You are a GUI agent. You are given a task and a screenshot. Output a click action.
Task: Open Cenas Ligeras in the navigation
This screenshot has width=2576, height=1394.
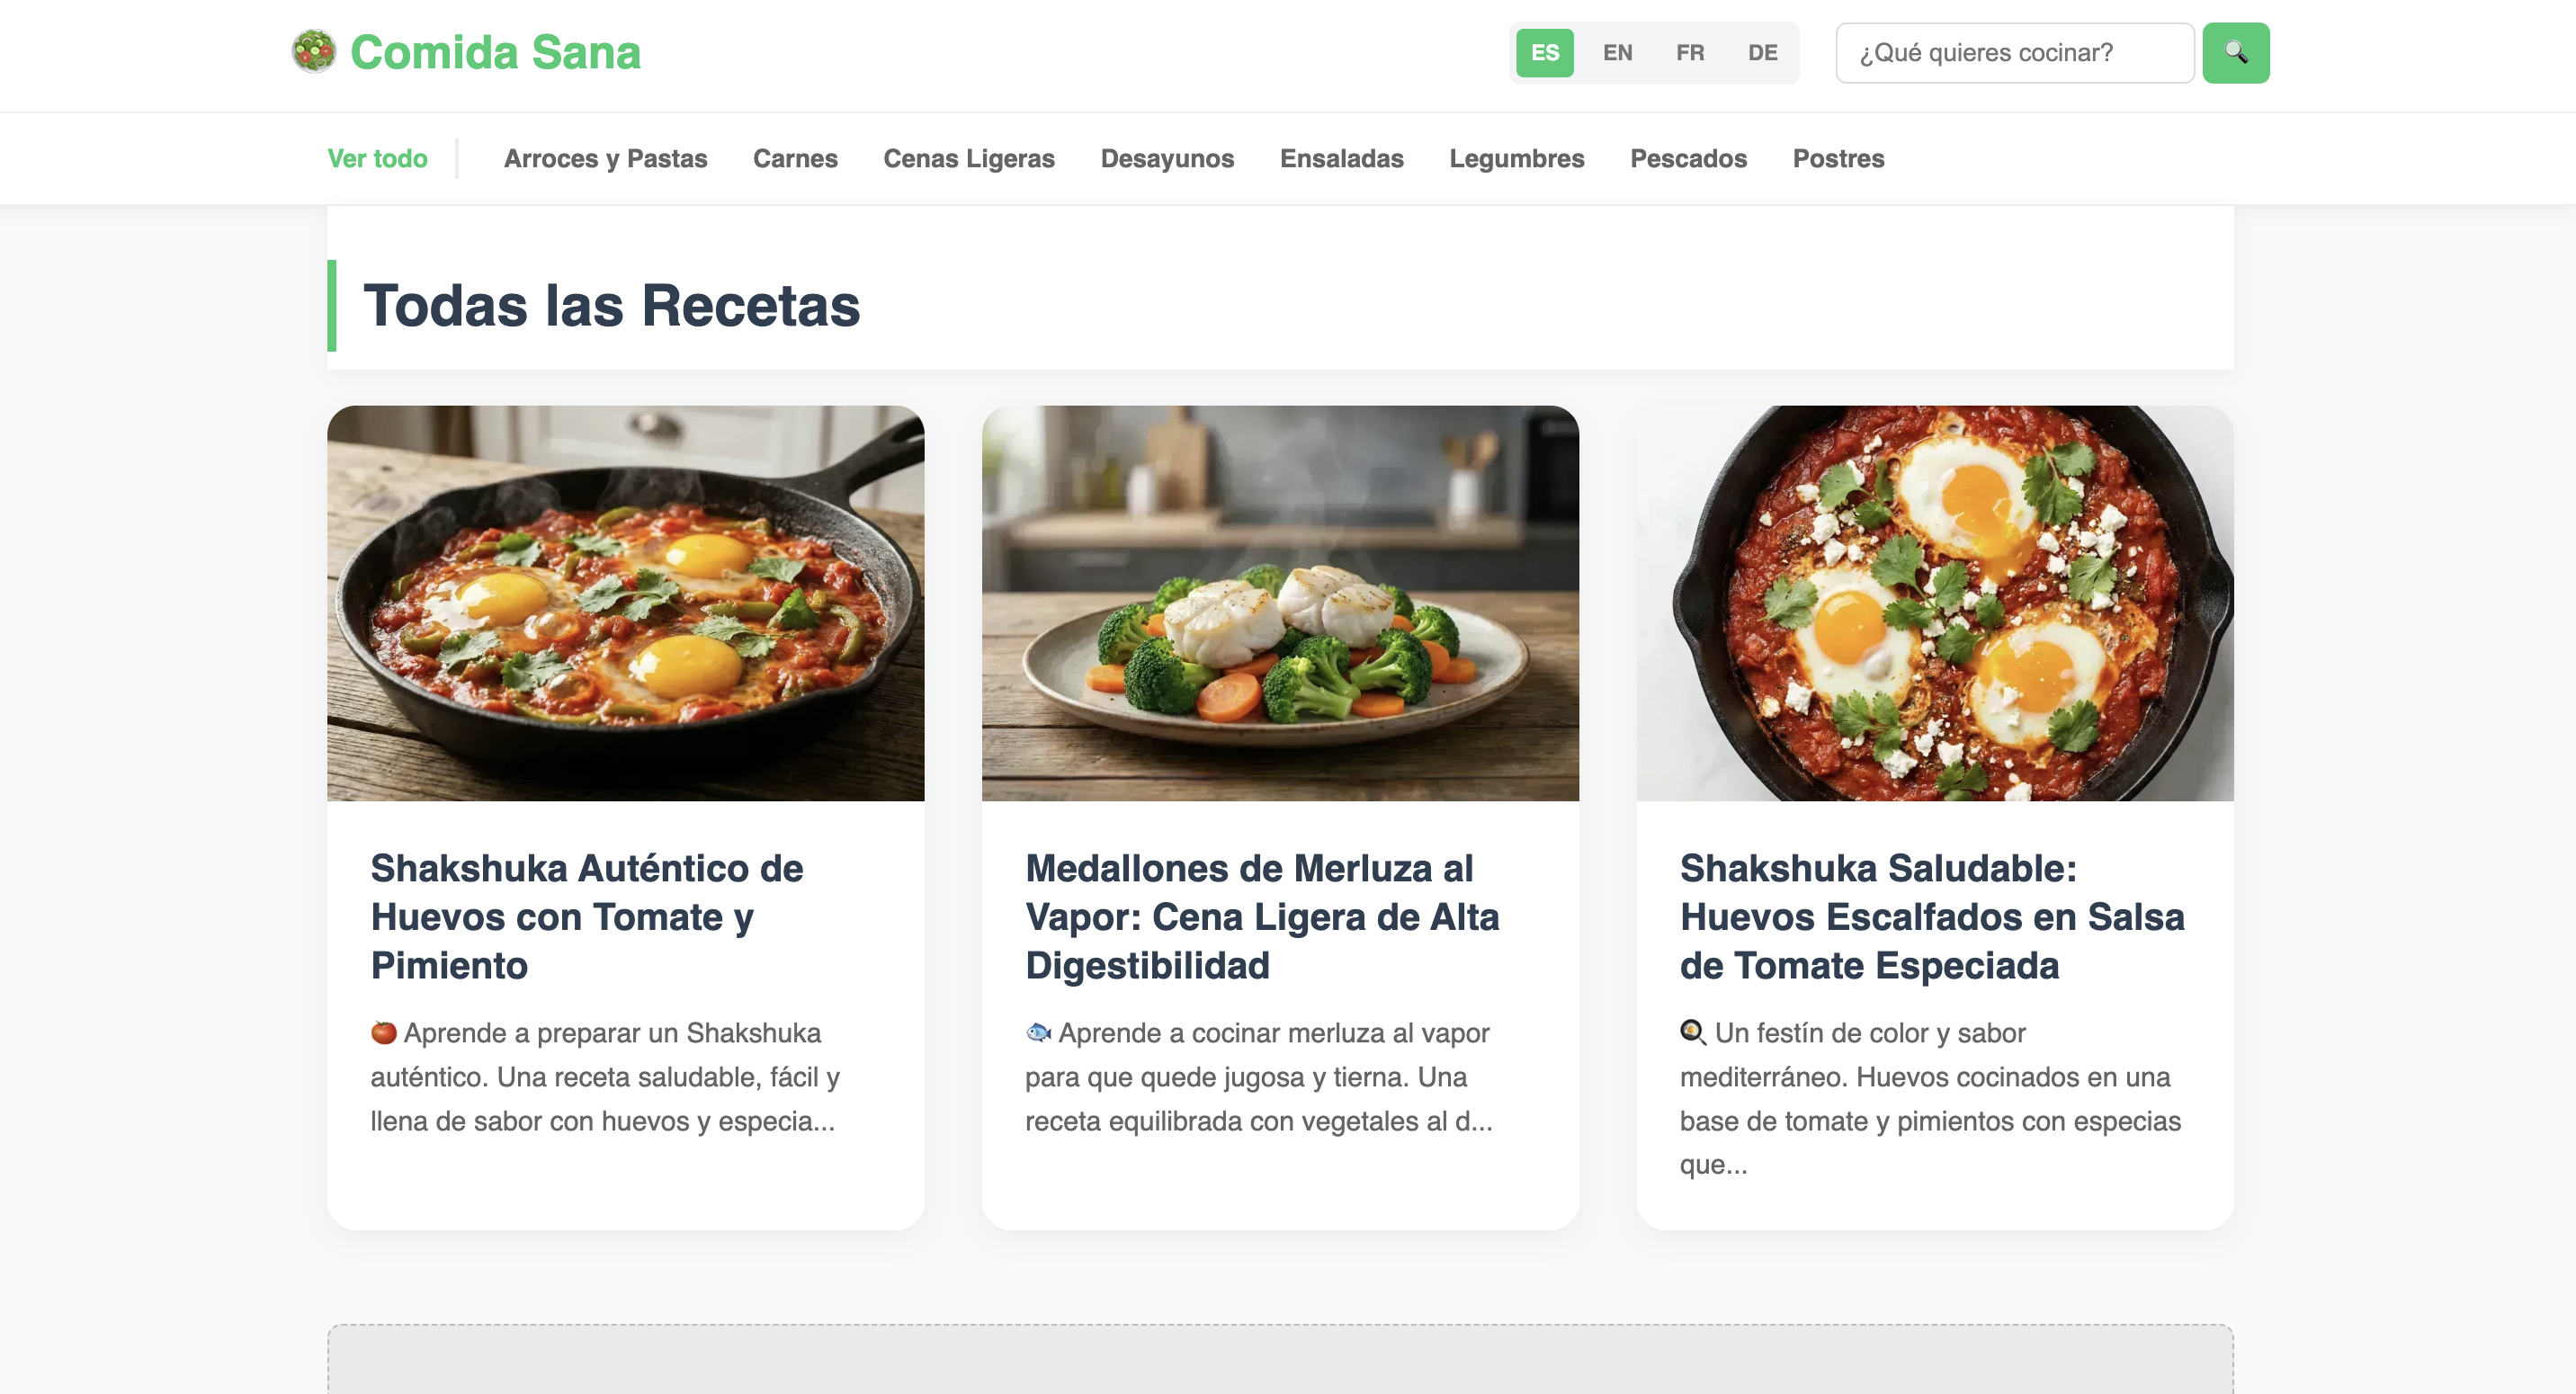point(968,158)
